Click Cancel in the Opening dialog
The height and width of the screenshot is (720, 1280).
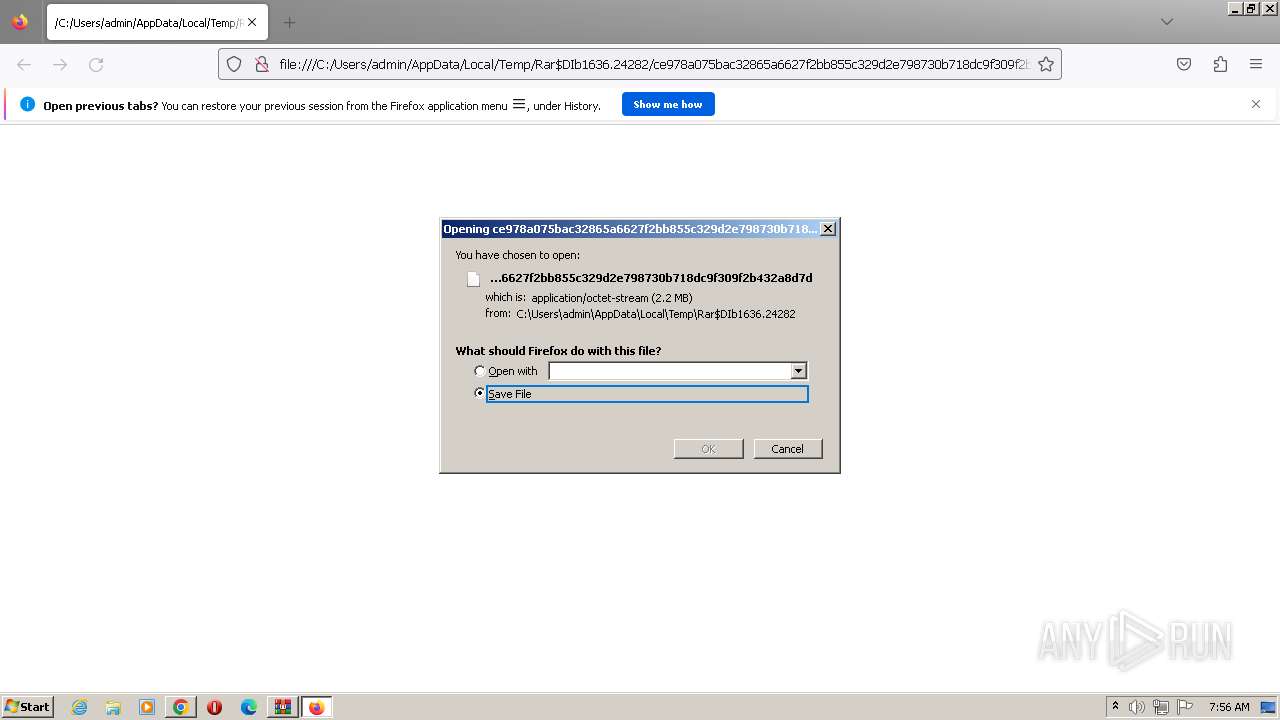point(787,449)
